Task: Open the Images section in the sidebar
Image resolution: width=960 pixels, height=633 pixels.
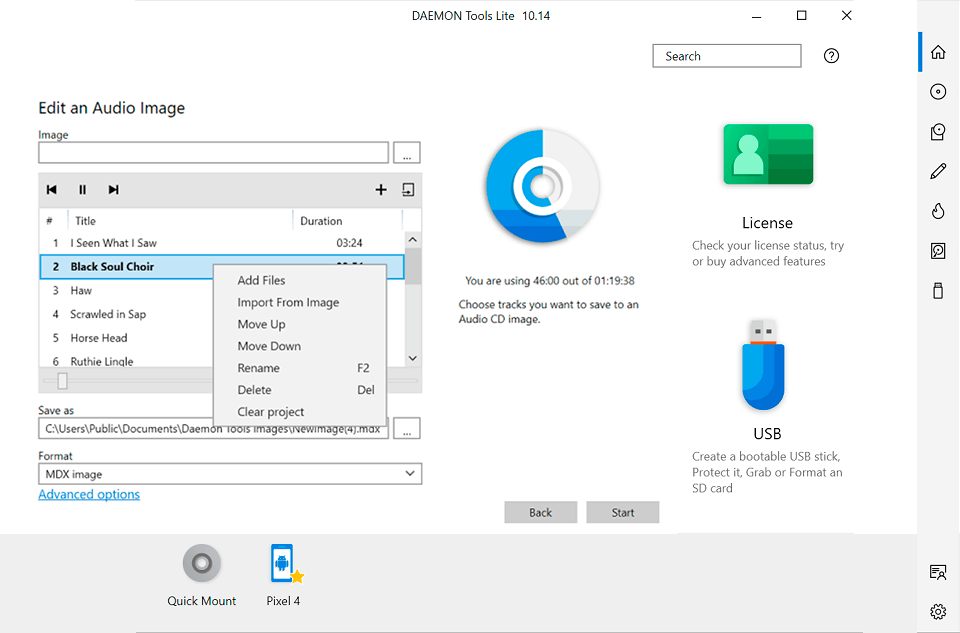Action: (937, 91)
